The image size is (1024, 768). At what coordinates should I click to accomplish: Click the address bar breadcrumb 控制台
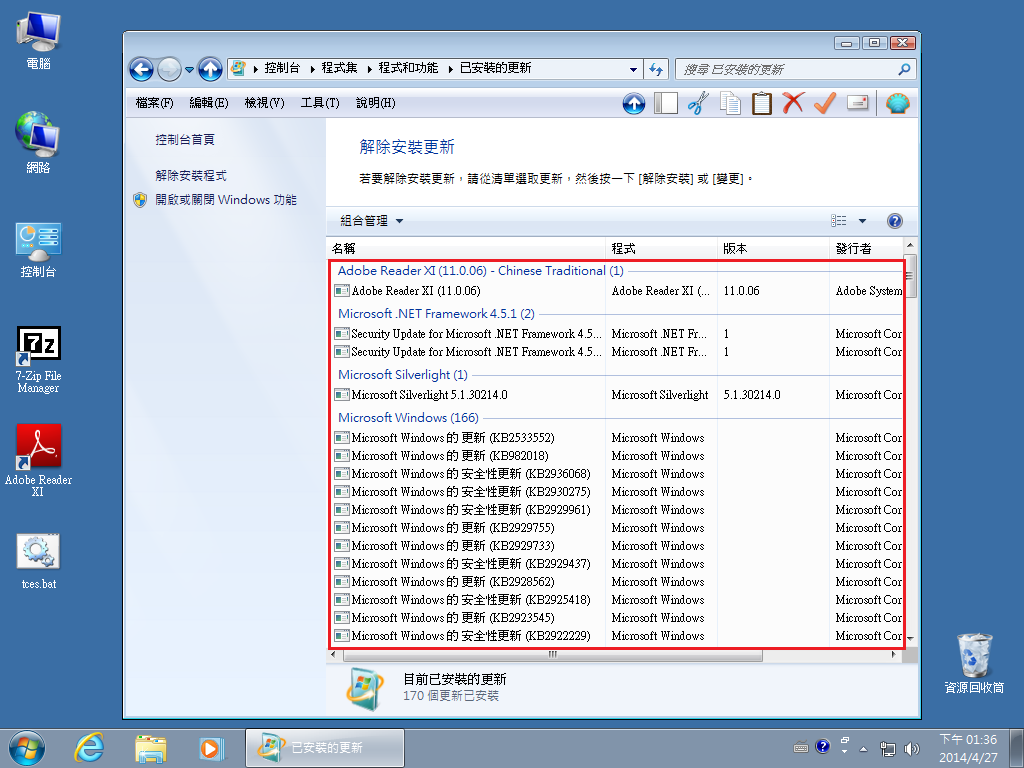pos(282,68)
